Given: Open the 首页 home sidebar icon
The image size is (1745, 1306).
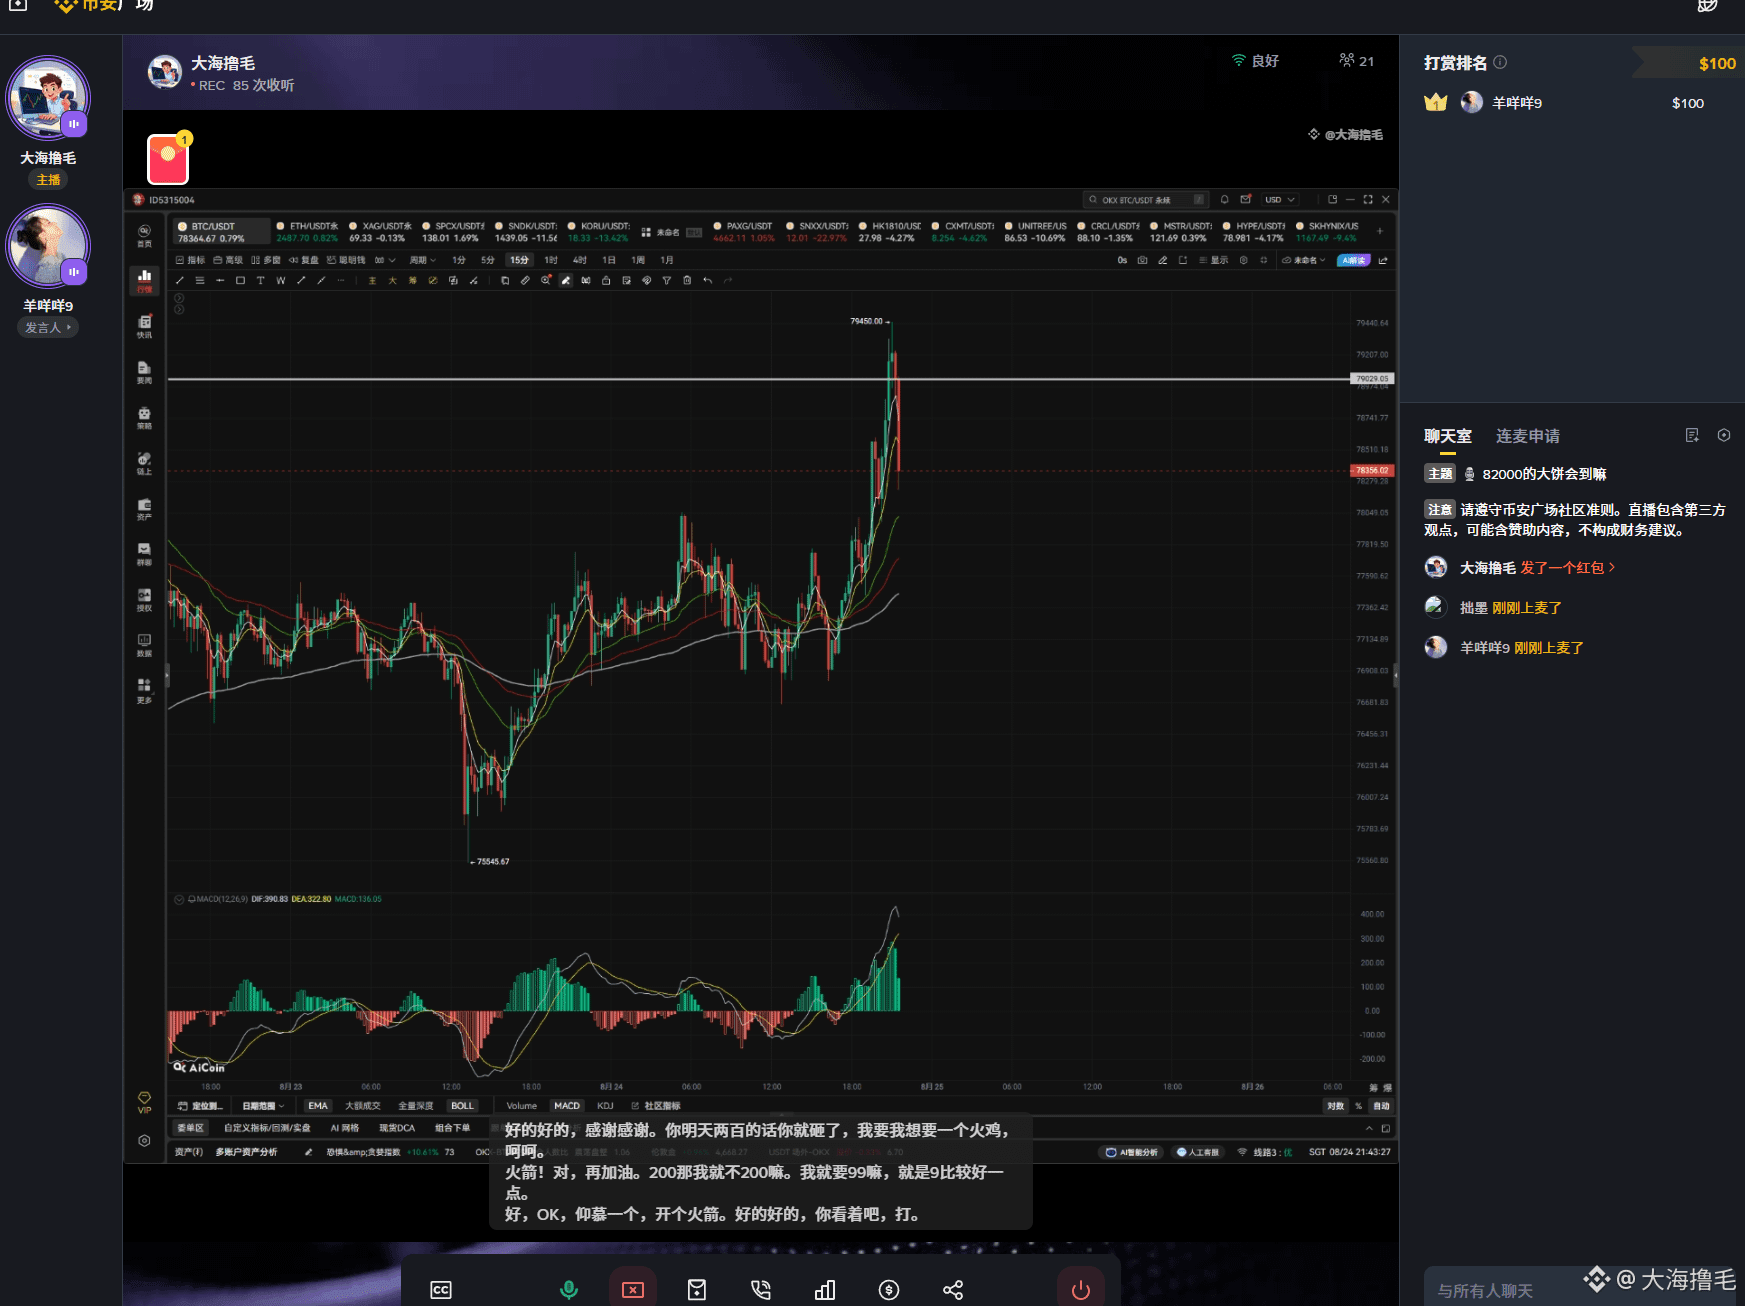Looking at the screenshot, I should point(144,236).
